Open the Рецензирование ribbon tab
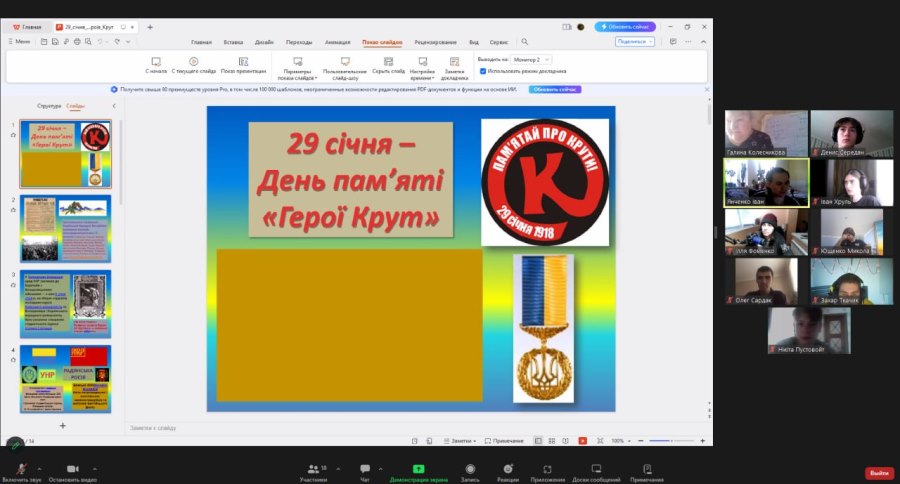Viewport: 900px width, 484px height. 436,42
